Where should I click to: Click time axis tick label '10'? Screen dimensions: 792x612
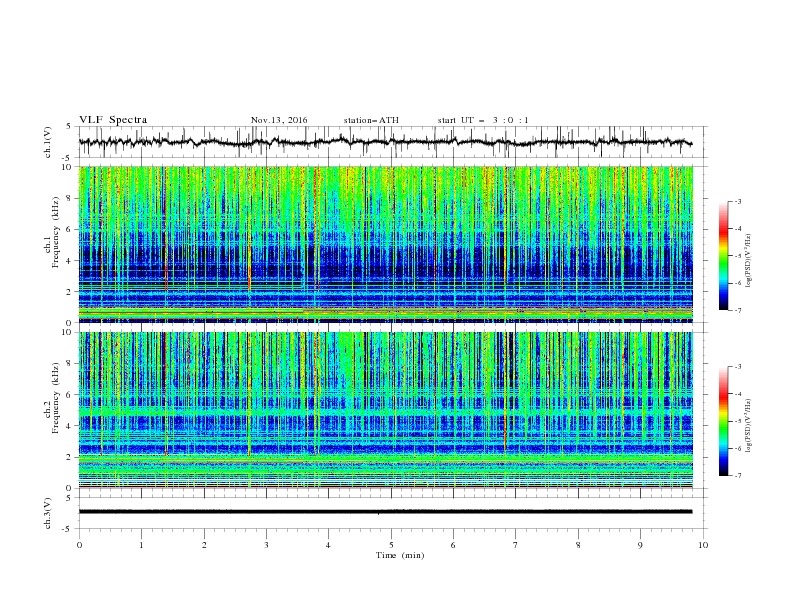tap(703, 545)
